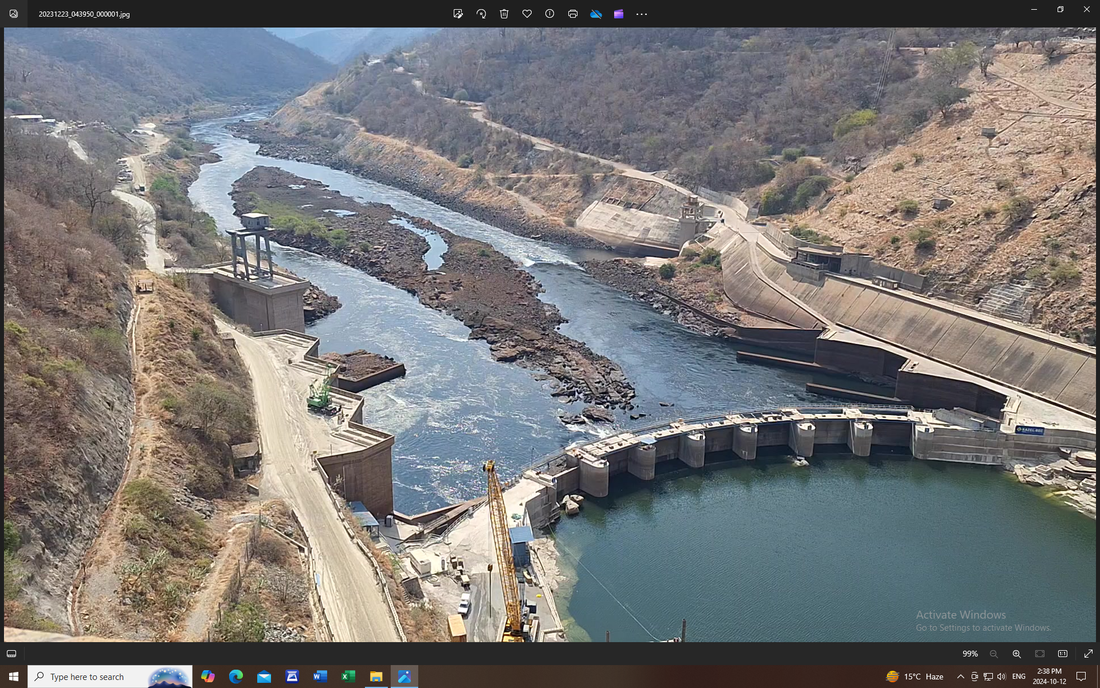Open Copilot from the taskbar
The image size is (1100, 688).
coord(208,677)
